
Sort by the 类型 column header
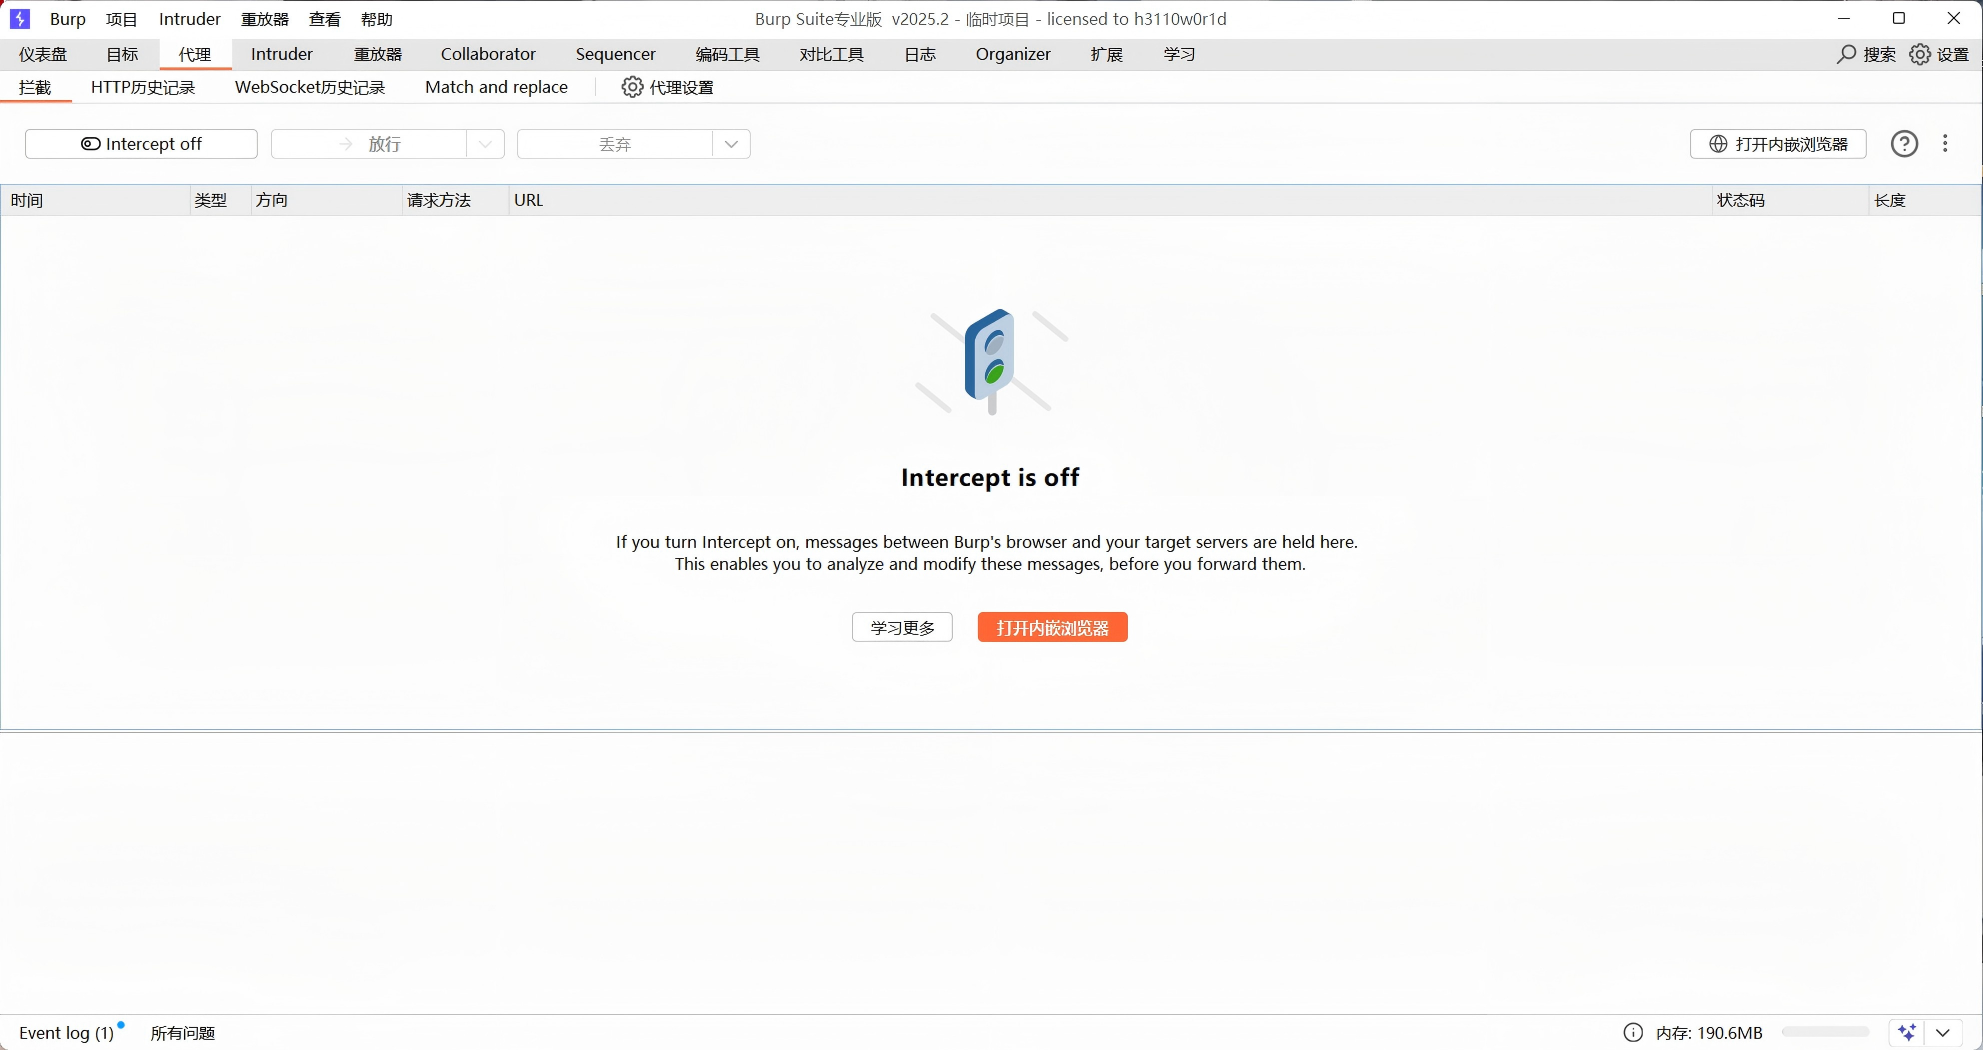tap(220, 200)
